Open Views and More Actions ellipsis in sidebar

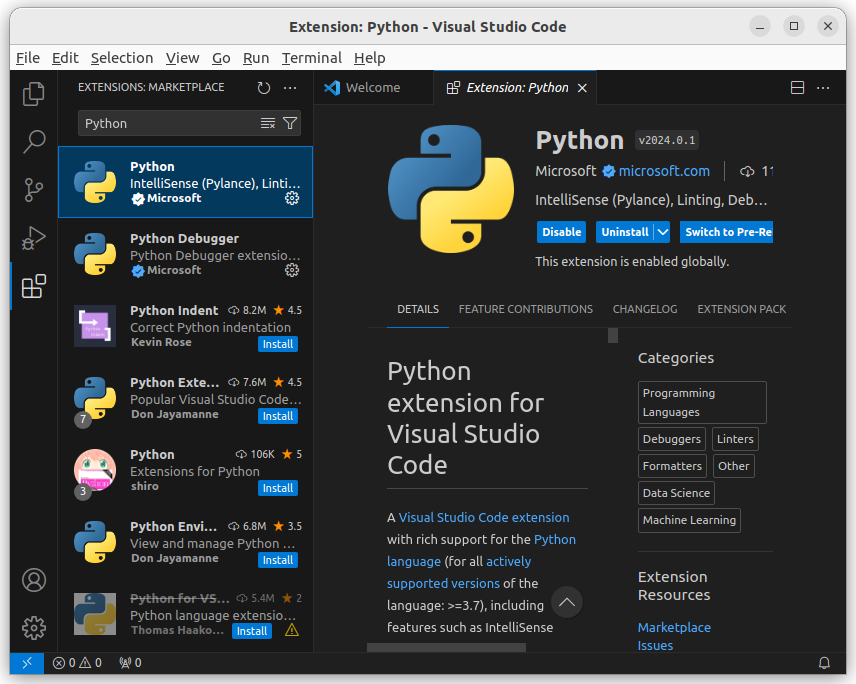pos(290,88)
